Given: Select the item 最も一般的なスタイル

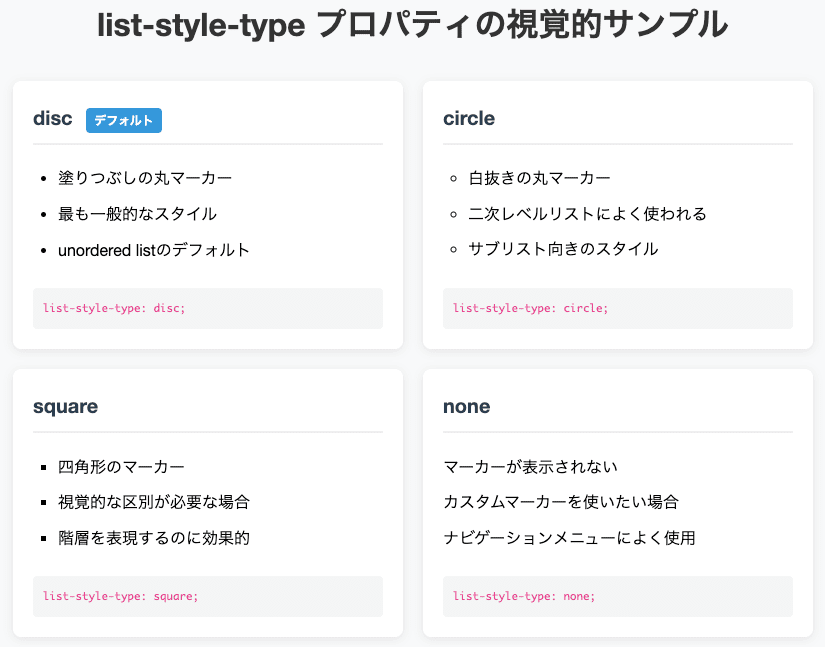Looking at the screenshot, I should coord(137,214).
